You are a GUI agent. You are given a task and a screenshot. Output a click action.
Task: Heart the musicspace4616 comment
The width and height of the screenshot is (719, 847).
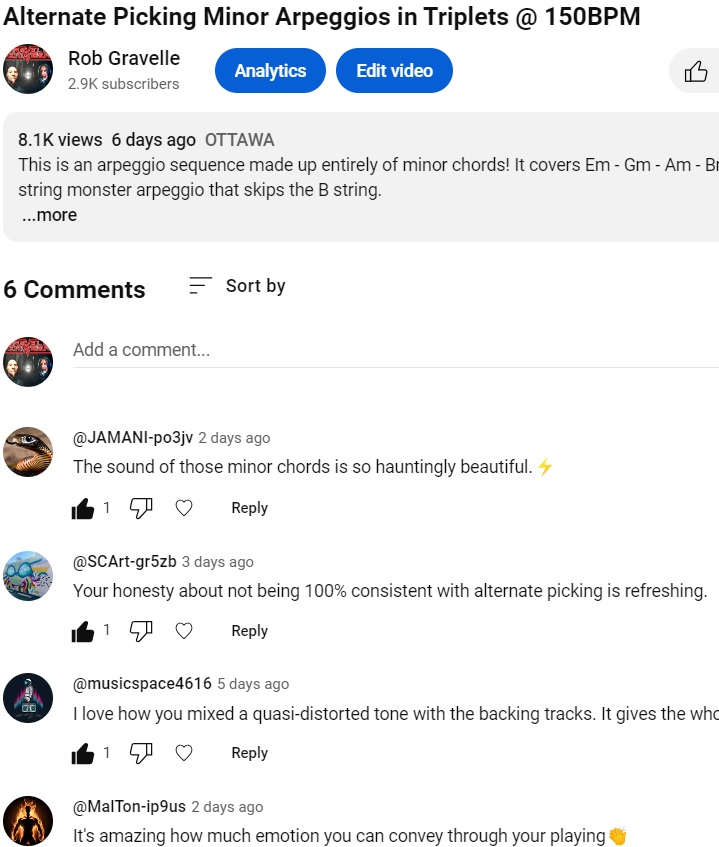click(184, 753)
